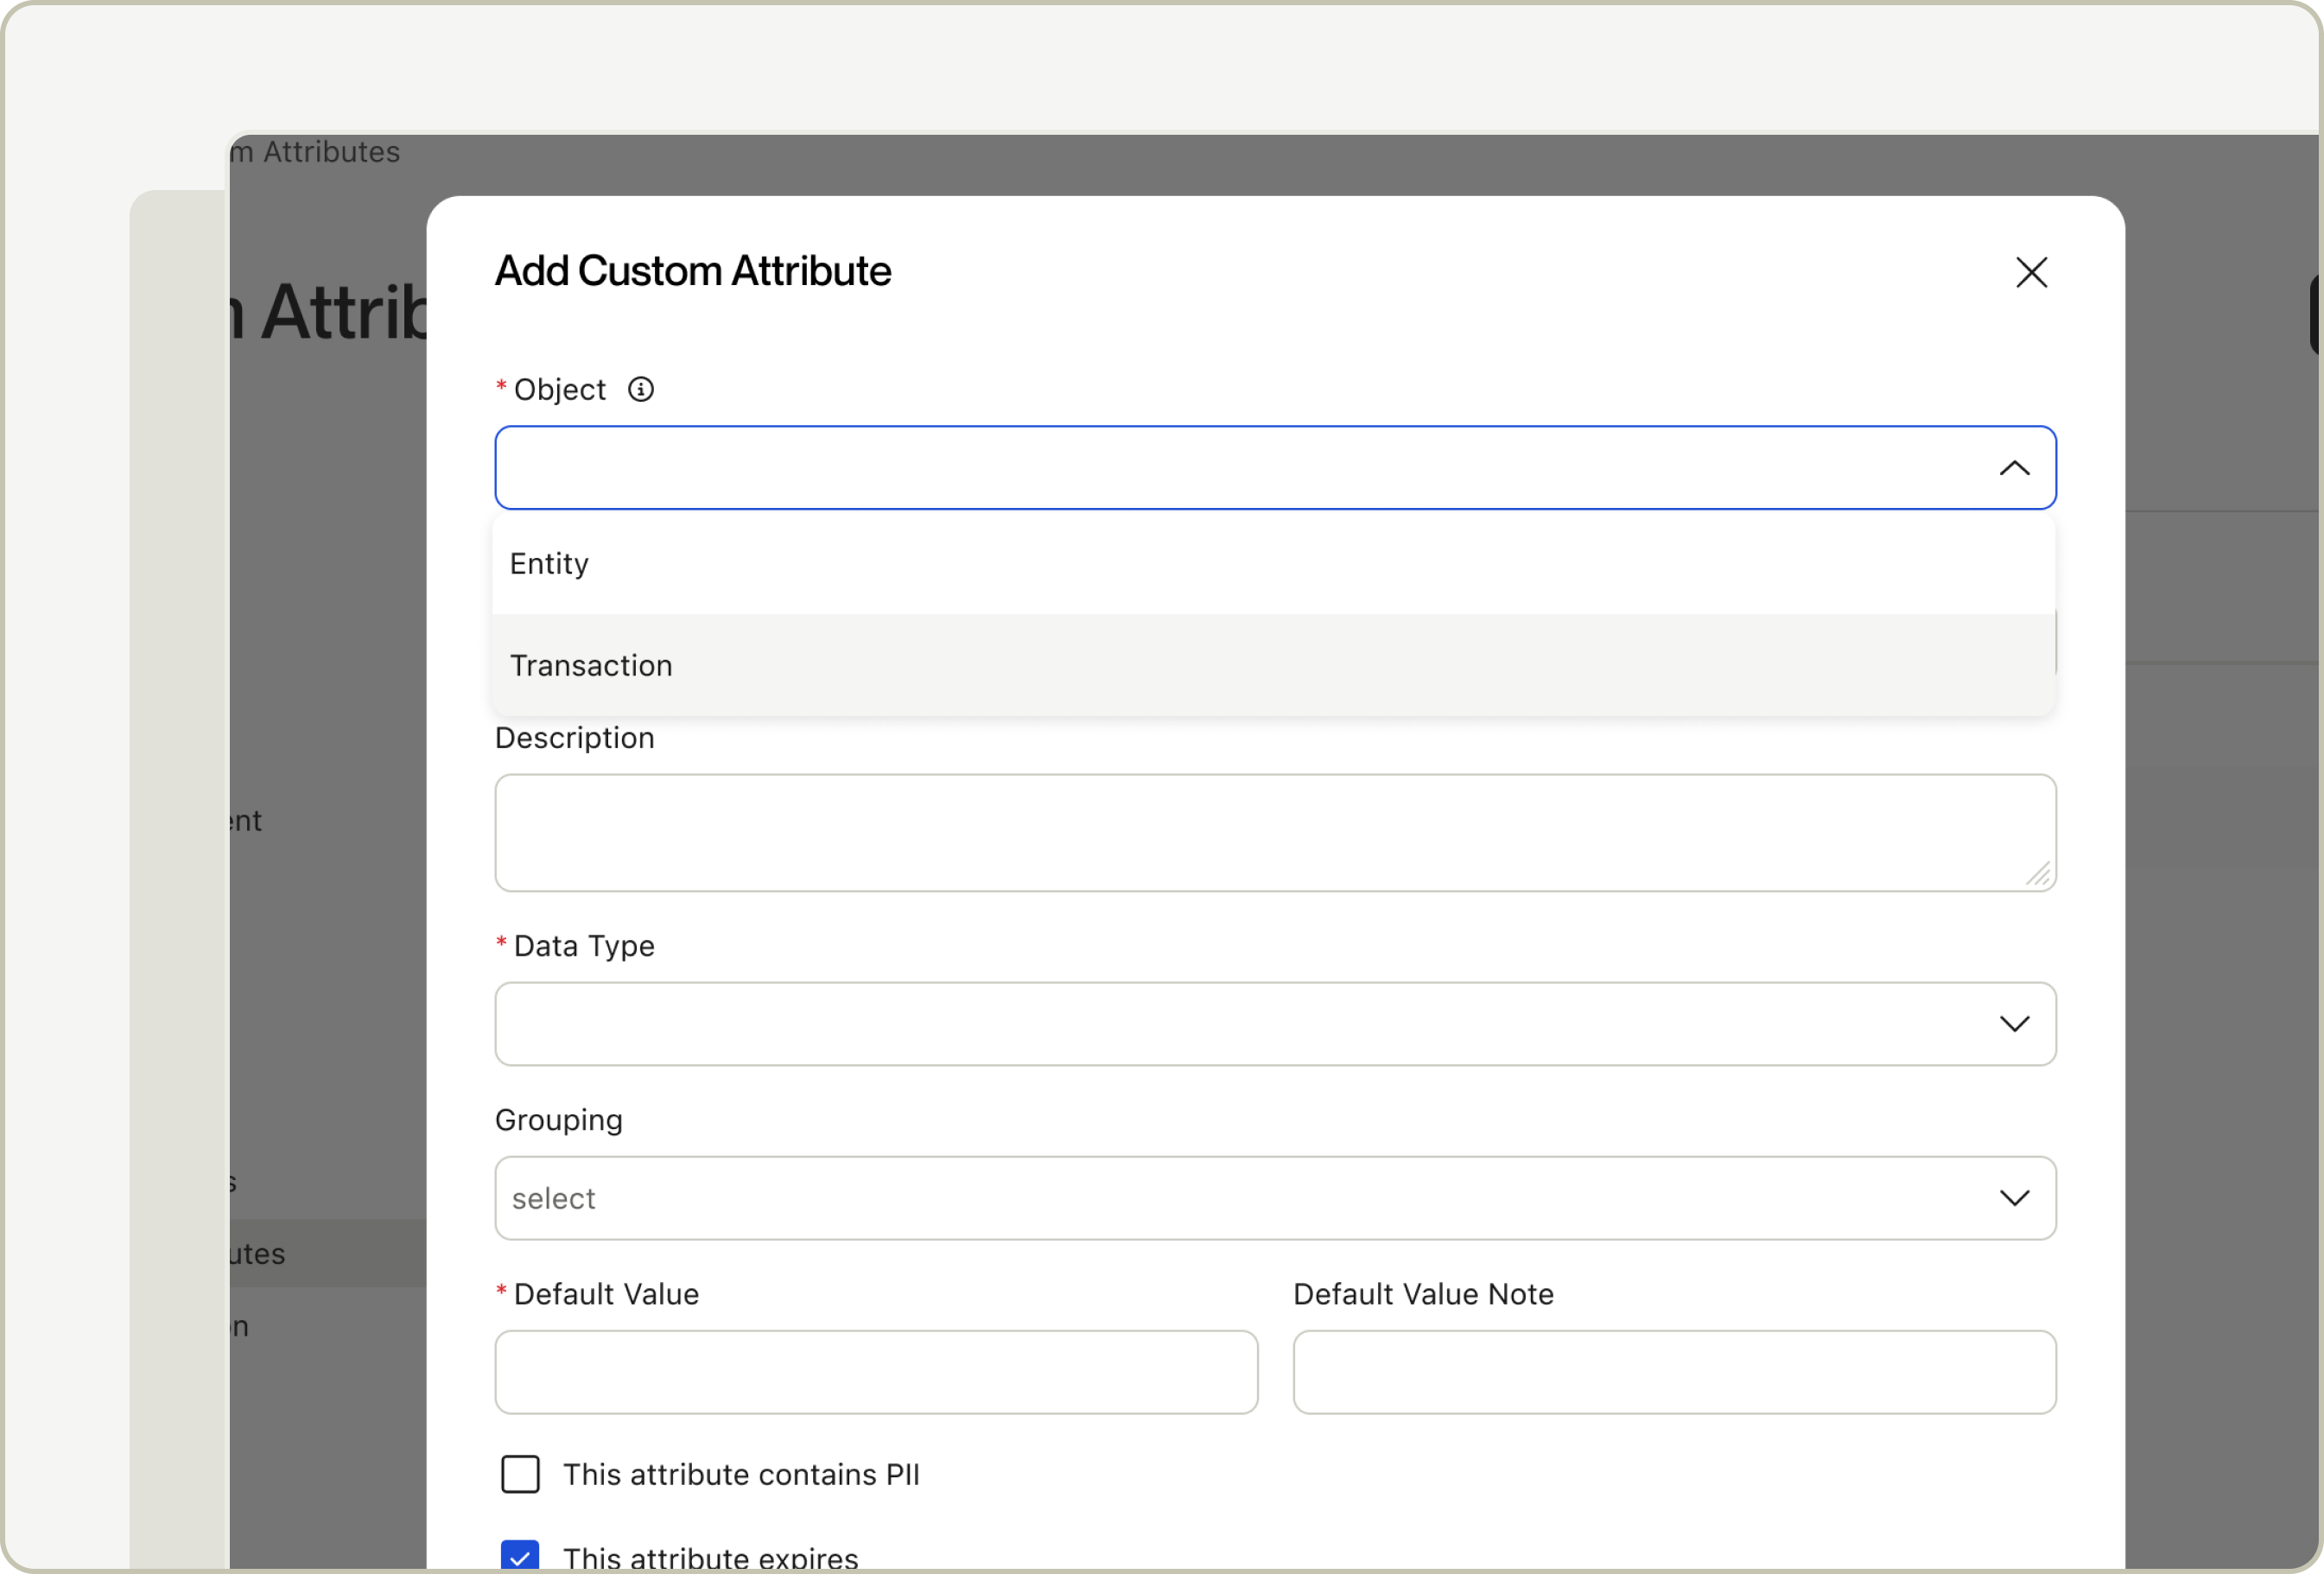Select highlighted sidebar item ending 'utes'
This screenshot has width=2324, height=1574.
(257, 1253)
